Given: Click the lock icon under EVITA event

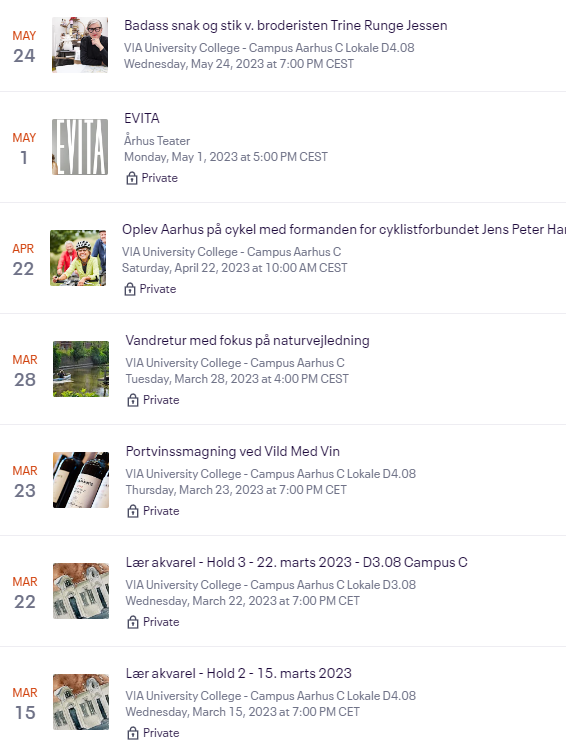Looking at the screenshot, I should click(132, 178).
